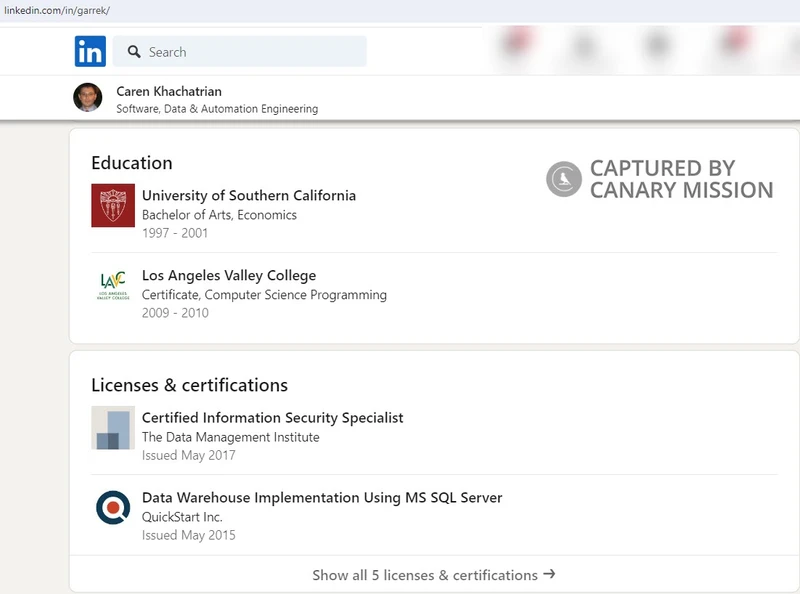Open University of Southern California school link
Viewport: 800px width, 594px height.
[x=249, y=195]
